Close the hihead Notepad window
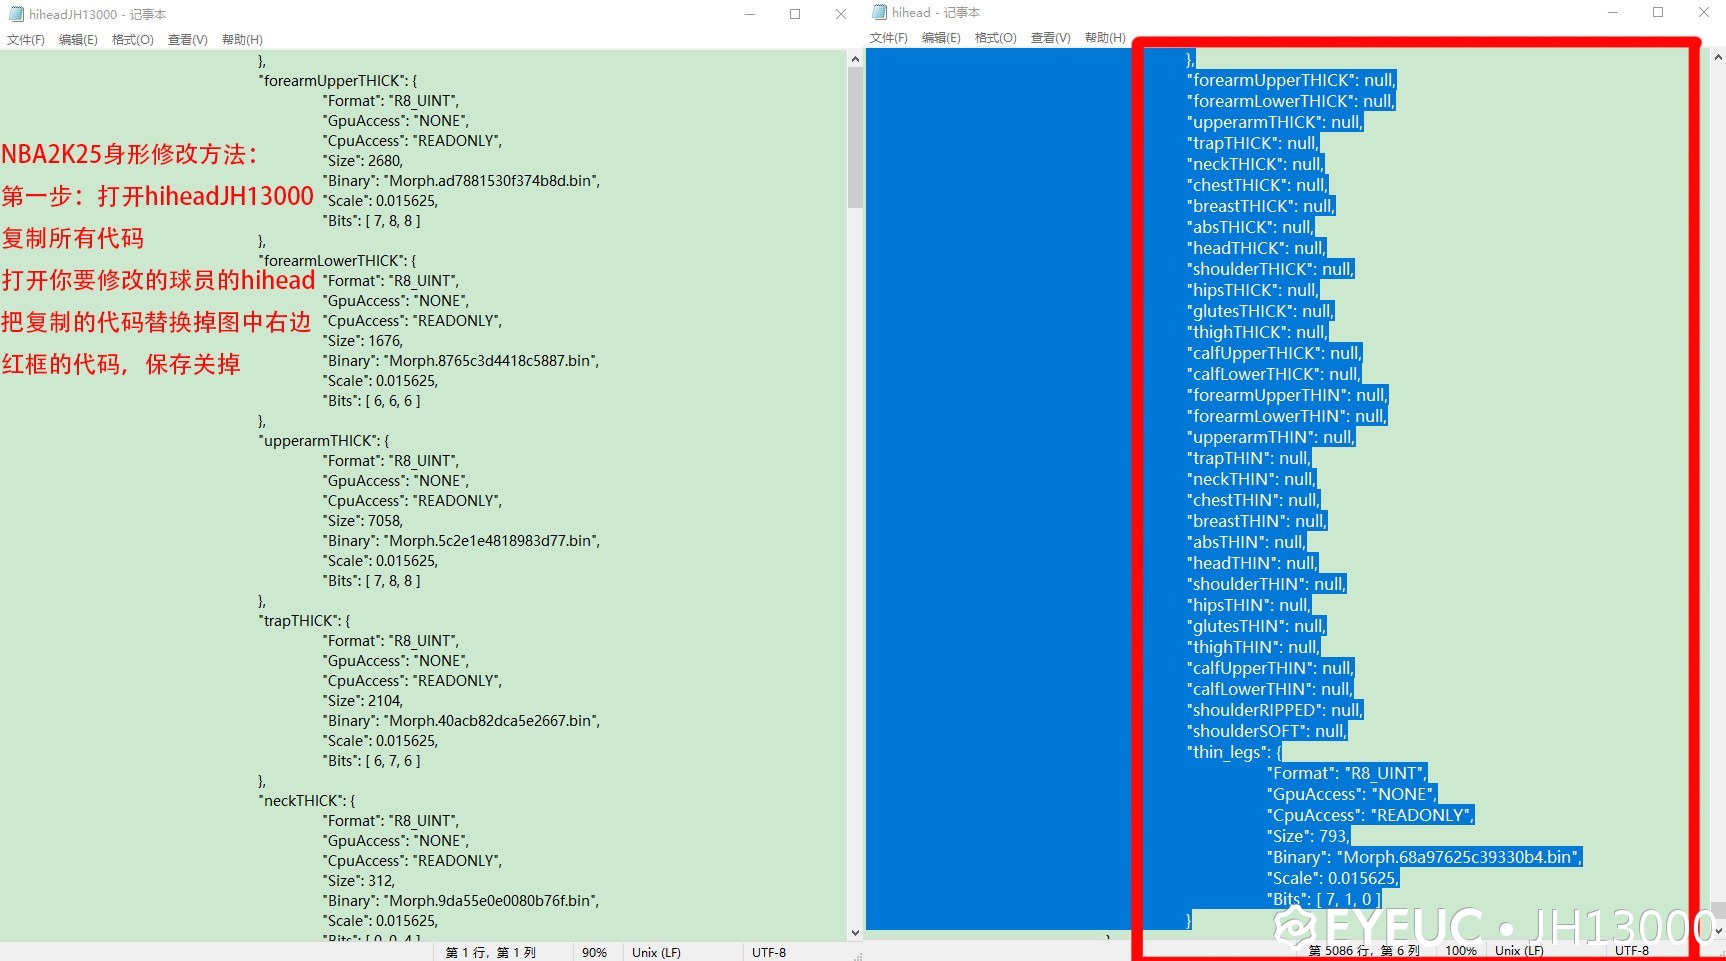The height and width of the screenshot is (961, 1726). (1704, 12)
